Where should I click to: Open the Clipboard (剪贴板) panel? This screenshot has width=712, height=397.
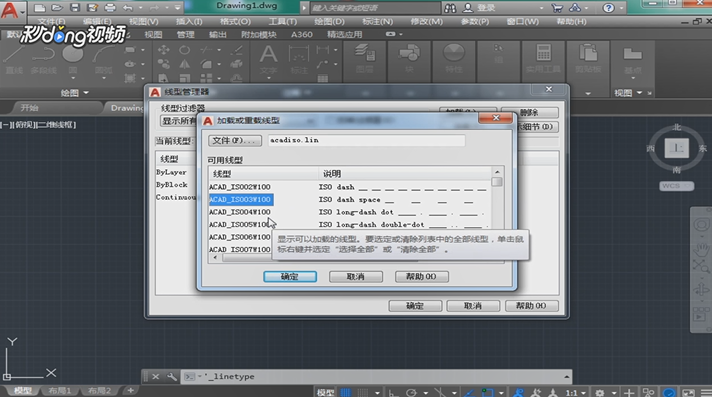588,59
